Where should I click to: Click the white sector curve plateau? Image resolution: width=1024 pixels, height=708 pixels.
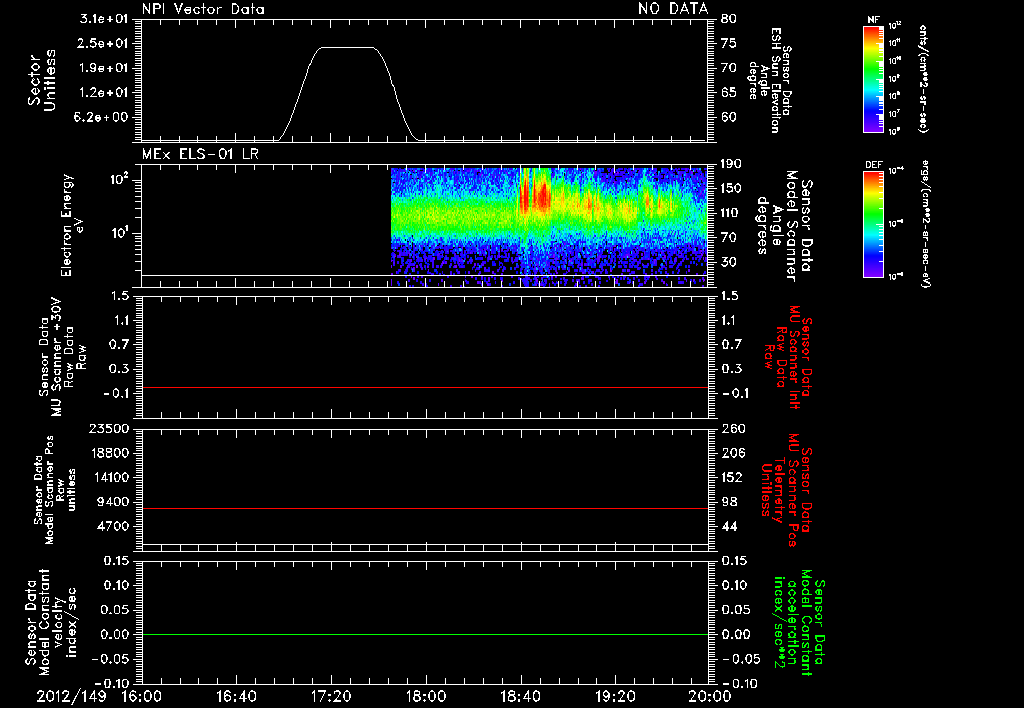pos(347,48)
